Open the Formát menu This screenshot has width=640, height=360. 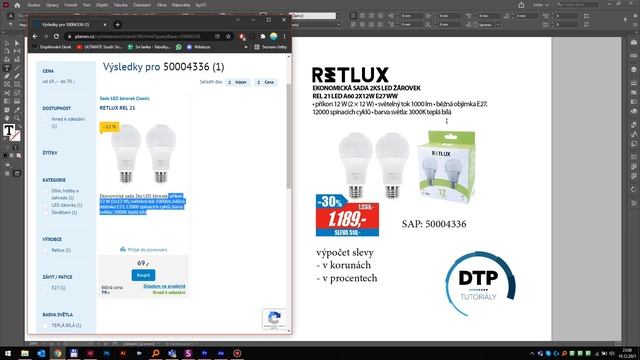[x=71, y=5]
